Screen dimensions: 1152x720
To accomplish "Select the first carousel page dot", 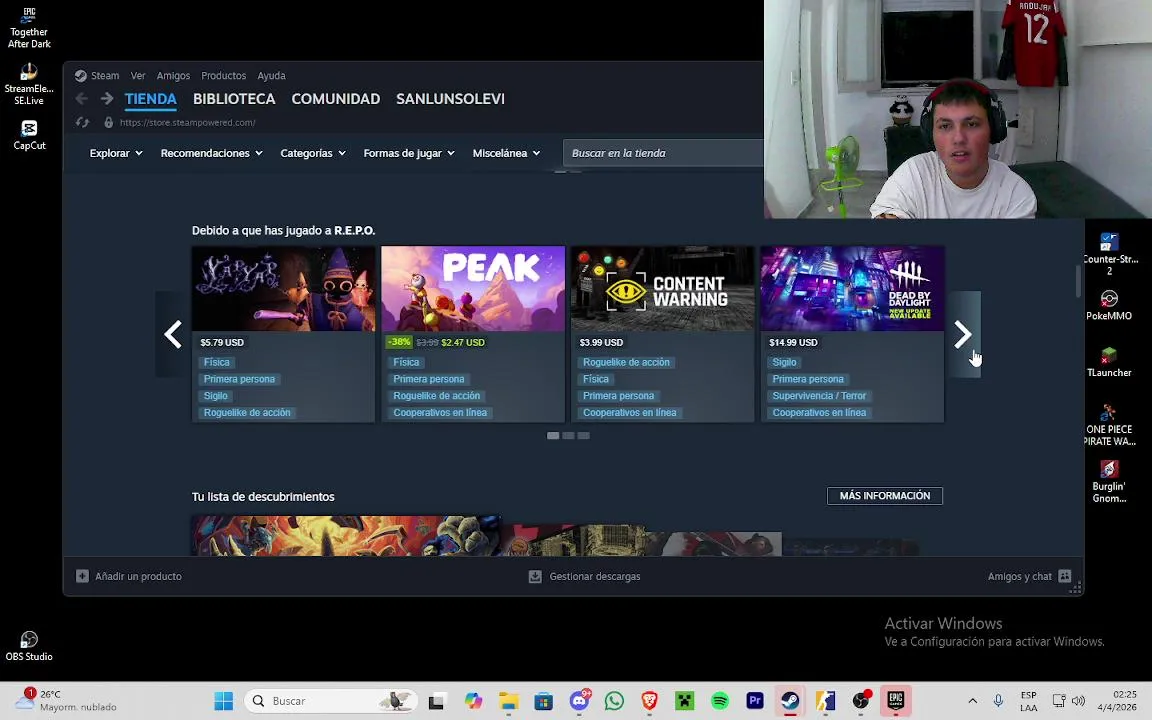I will (553, 436).
